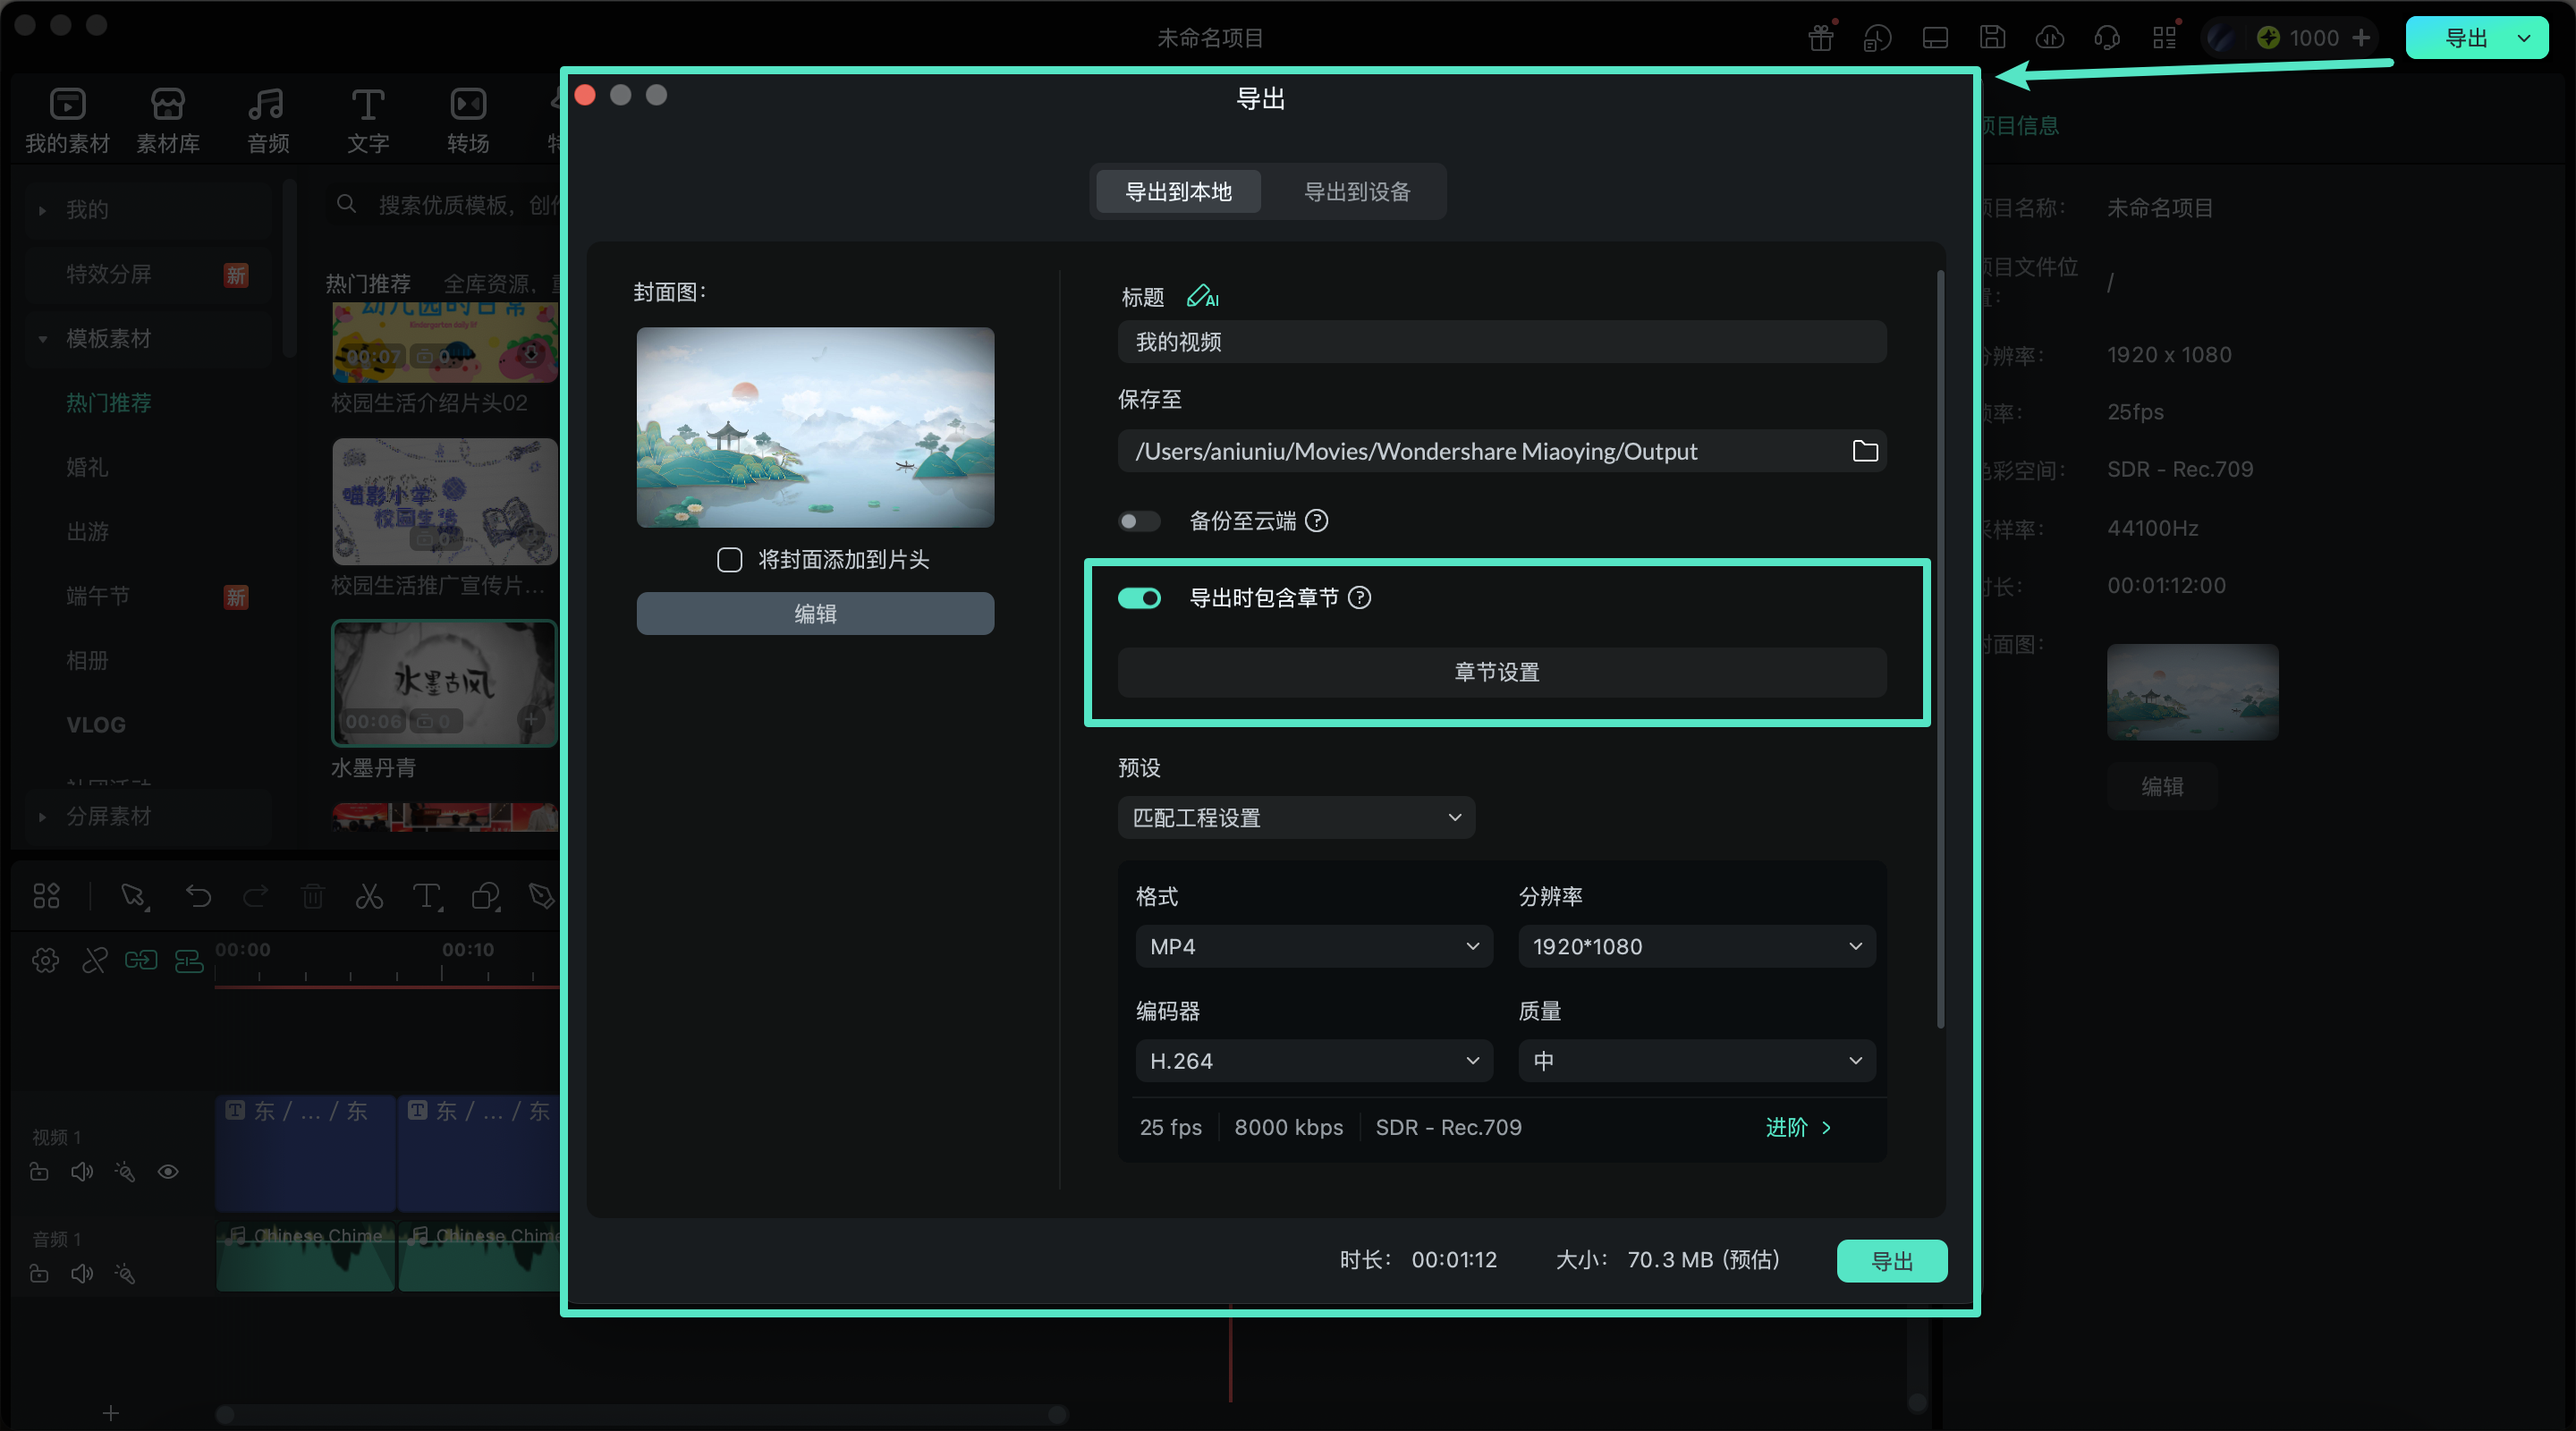The height and width of the screenshot is (1431, 2576).
Task: Open the 转场 transitions panel
Action: click(x=468, y=120)
